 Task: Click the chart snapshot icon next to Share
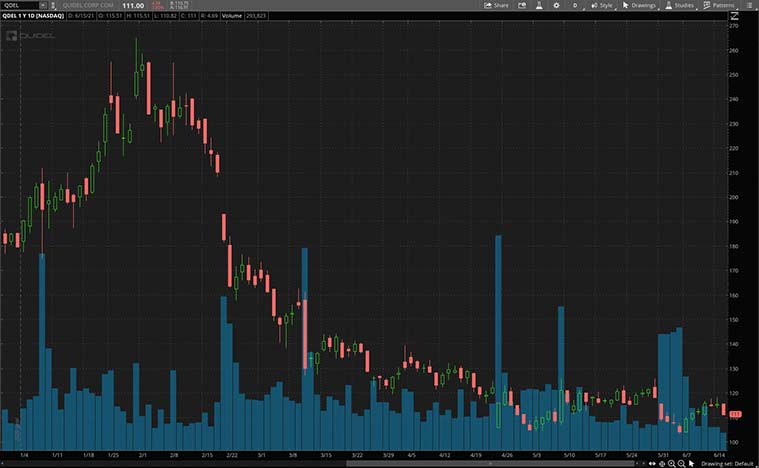520,5
